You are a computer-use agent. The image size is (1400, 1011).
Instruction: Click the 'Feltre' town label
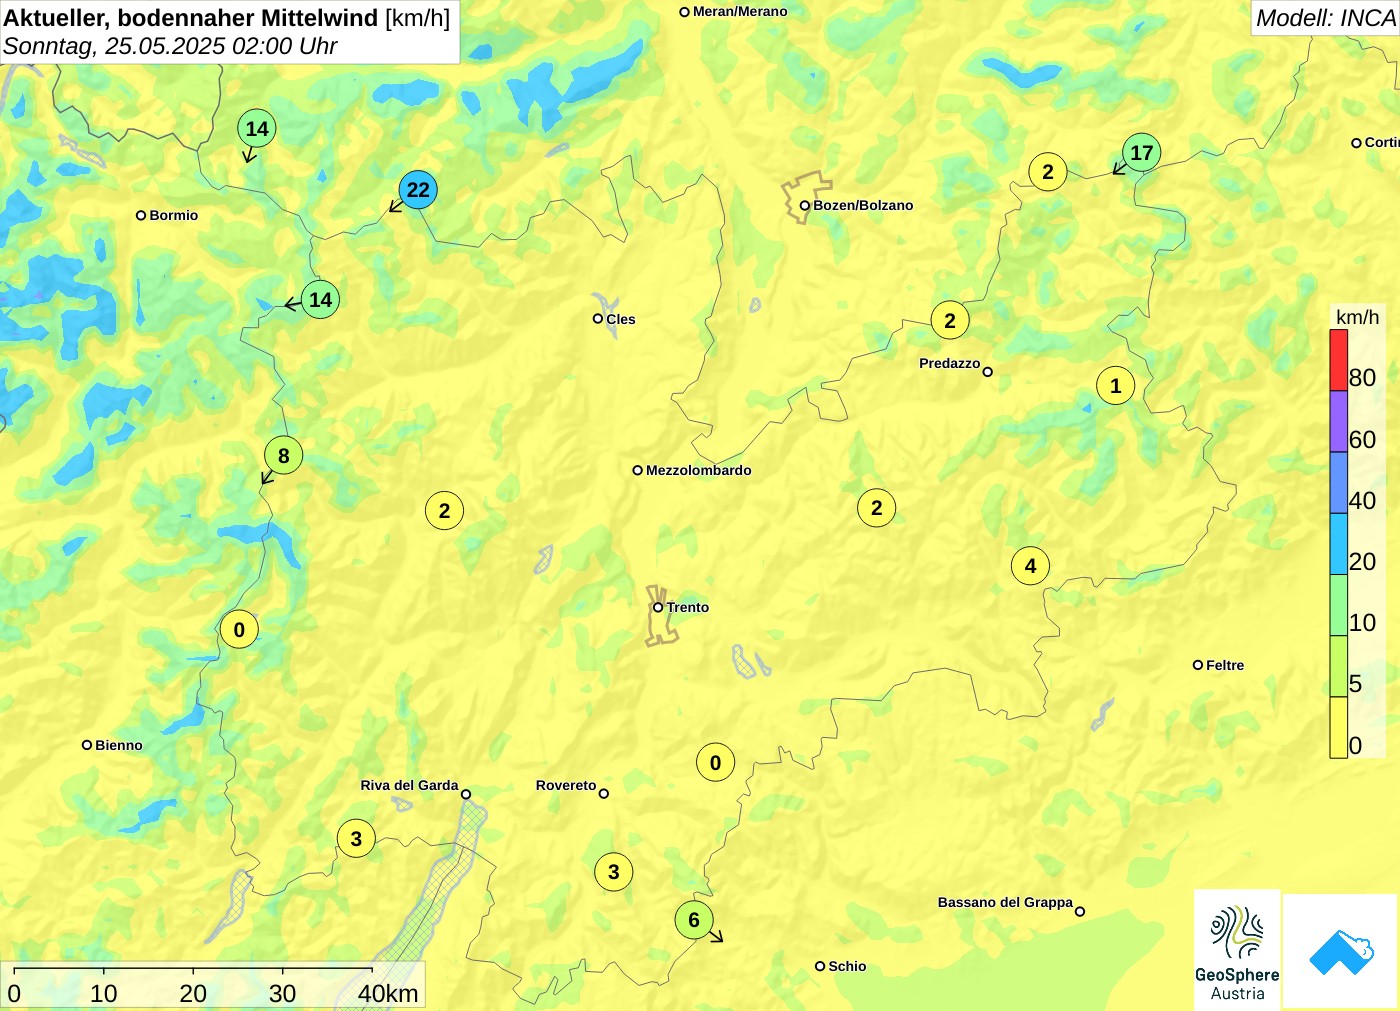1225,665
